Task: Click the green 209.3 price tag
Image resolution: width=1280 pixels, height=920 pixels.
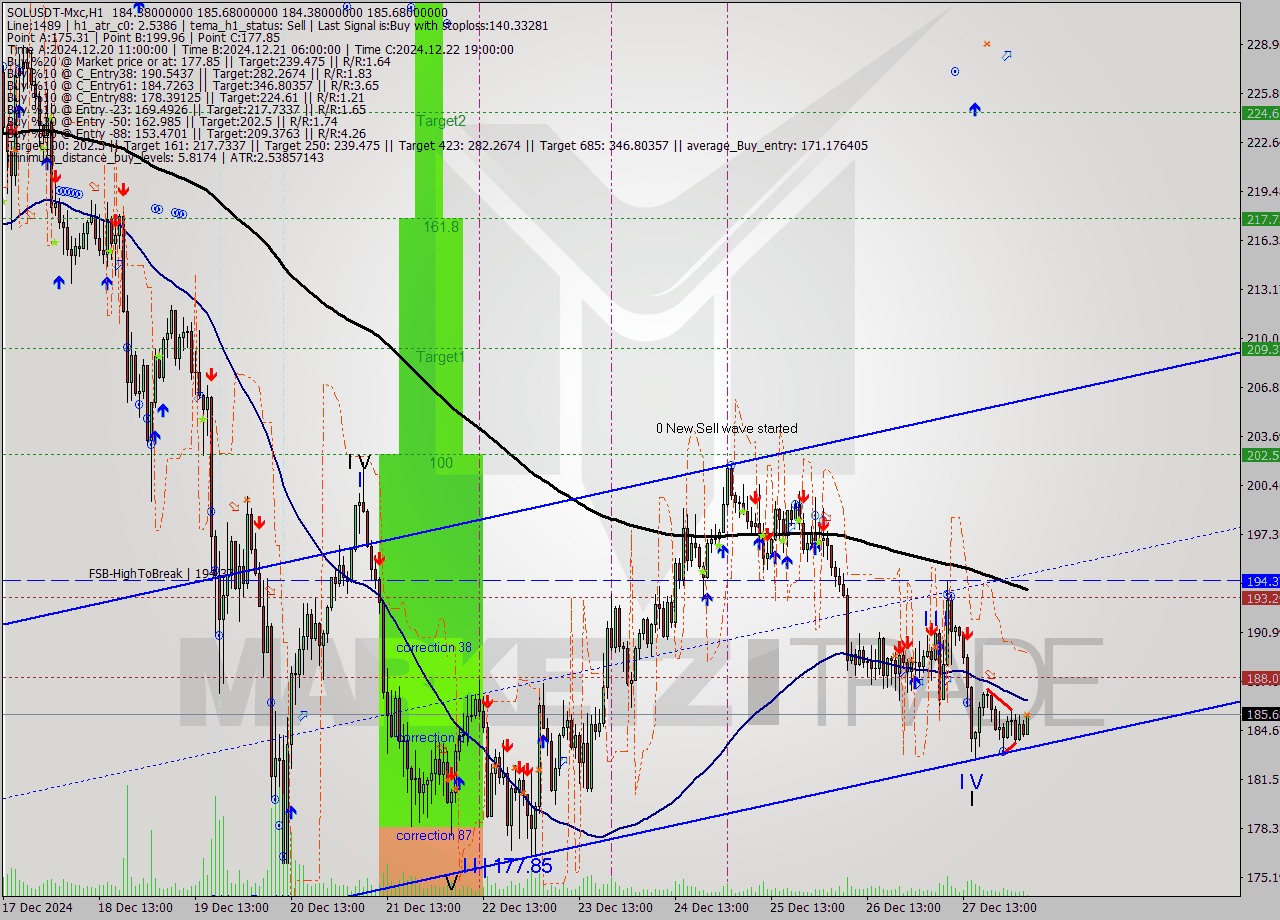Action: tap(1260, 349)
